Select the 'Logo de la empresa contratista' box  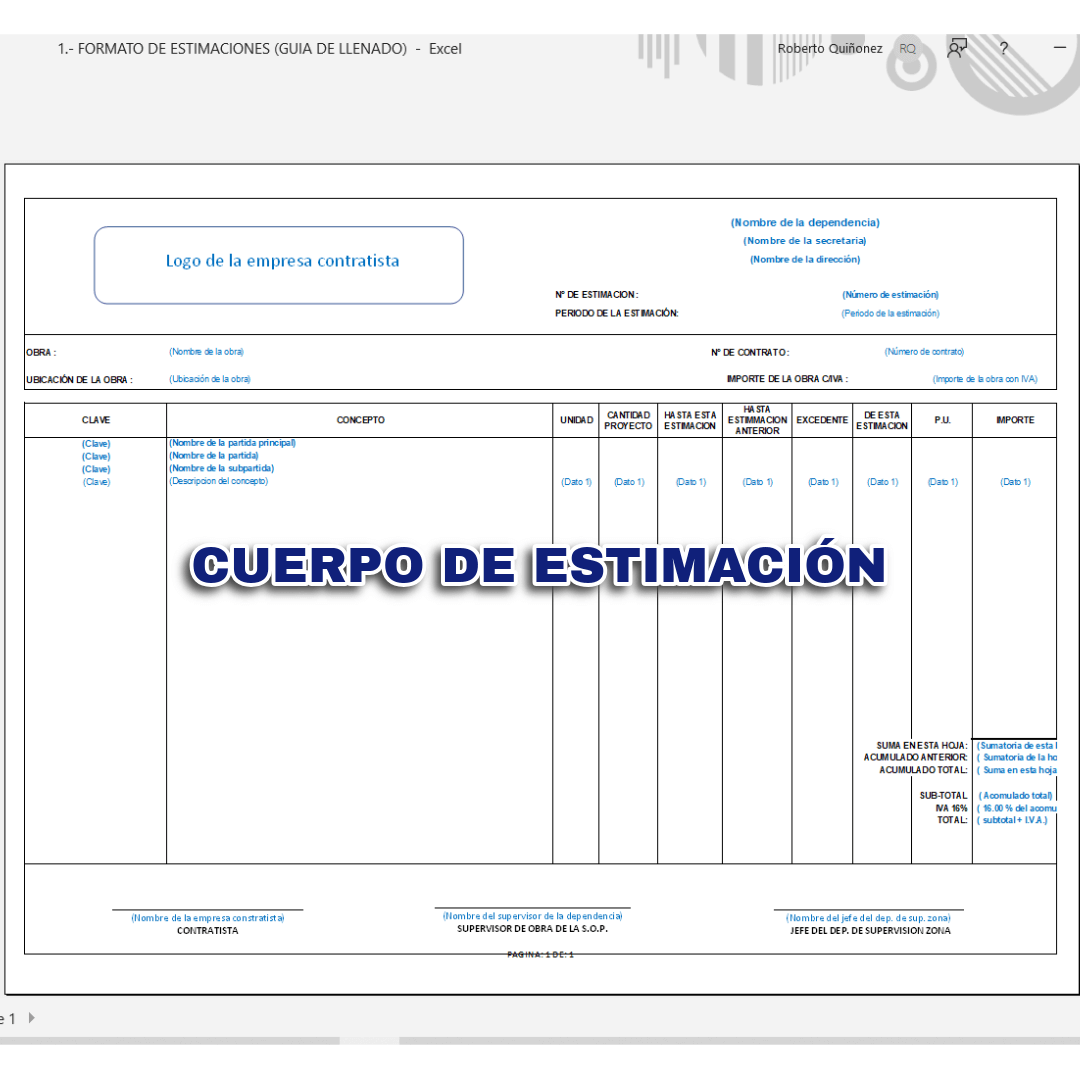pyautogui.click(x=279, y=264)
